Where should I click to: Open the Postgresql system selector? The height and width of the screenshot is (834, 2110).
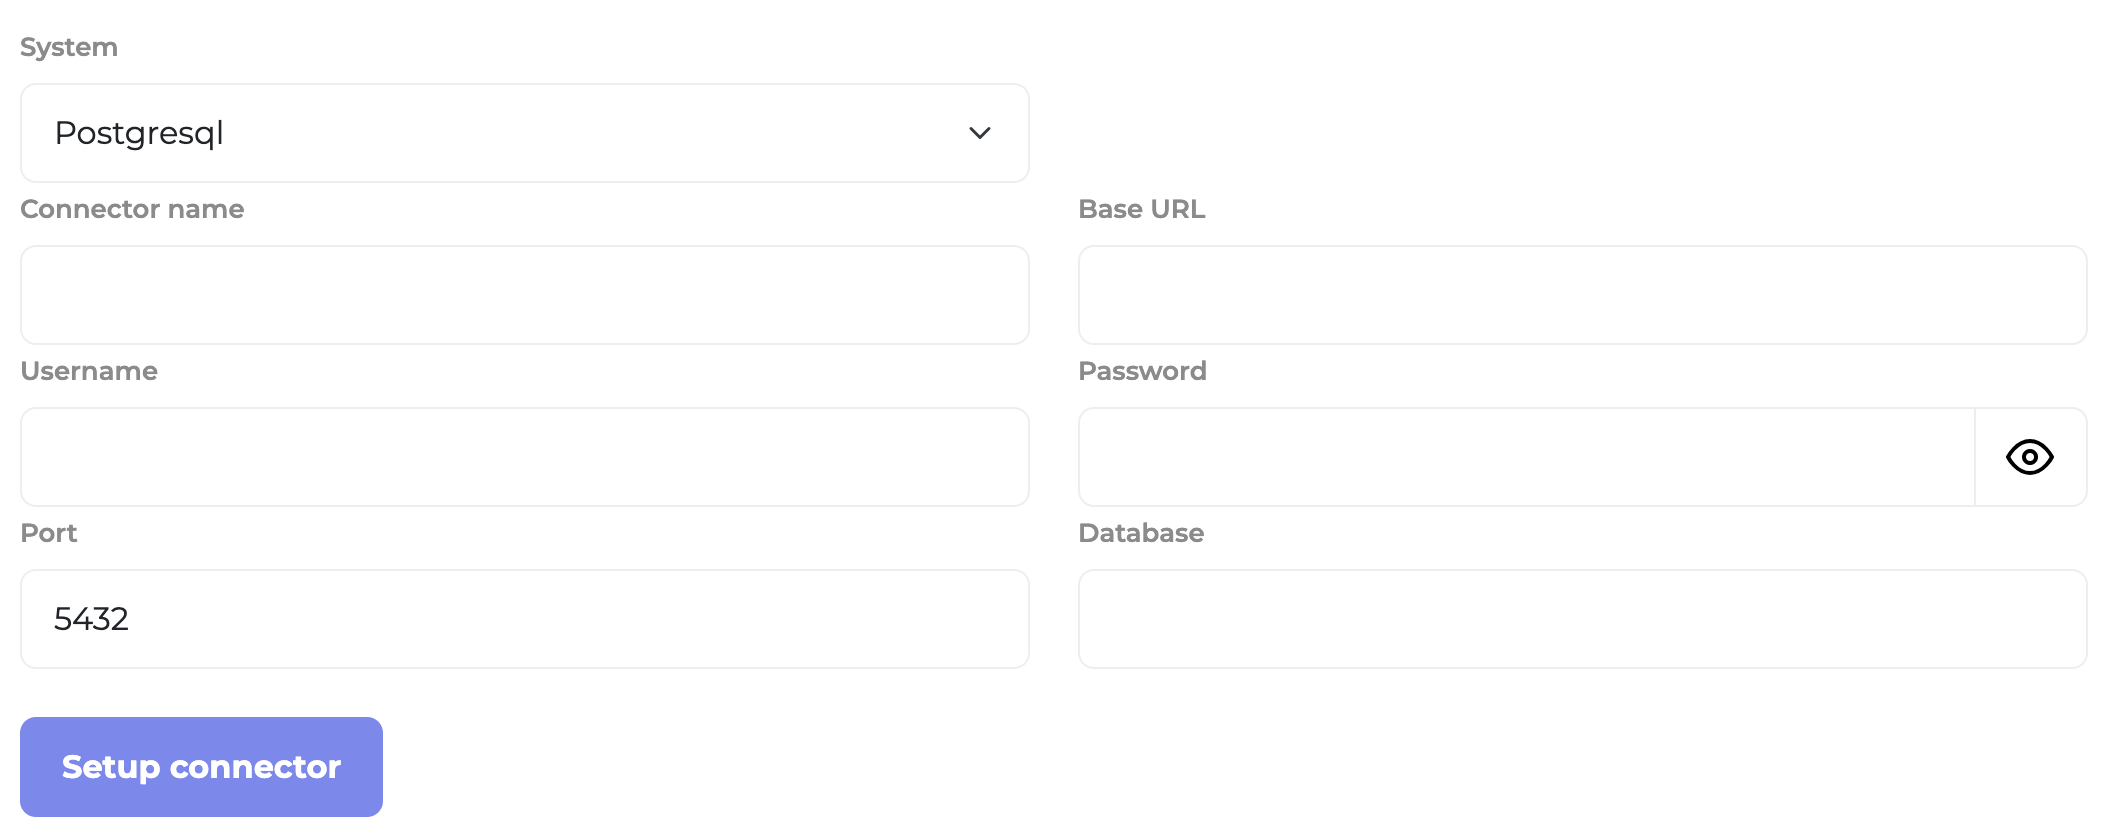pyautogui.click(x=524, y=133)
